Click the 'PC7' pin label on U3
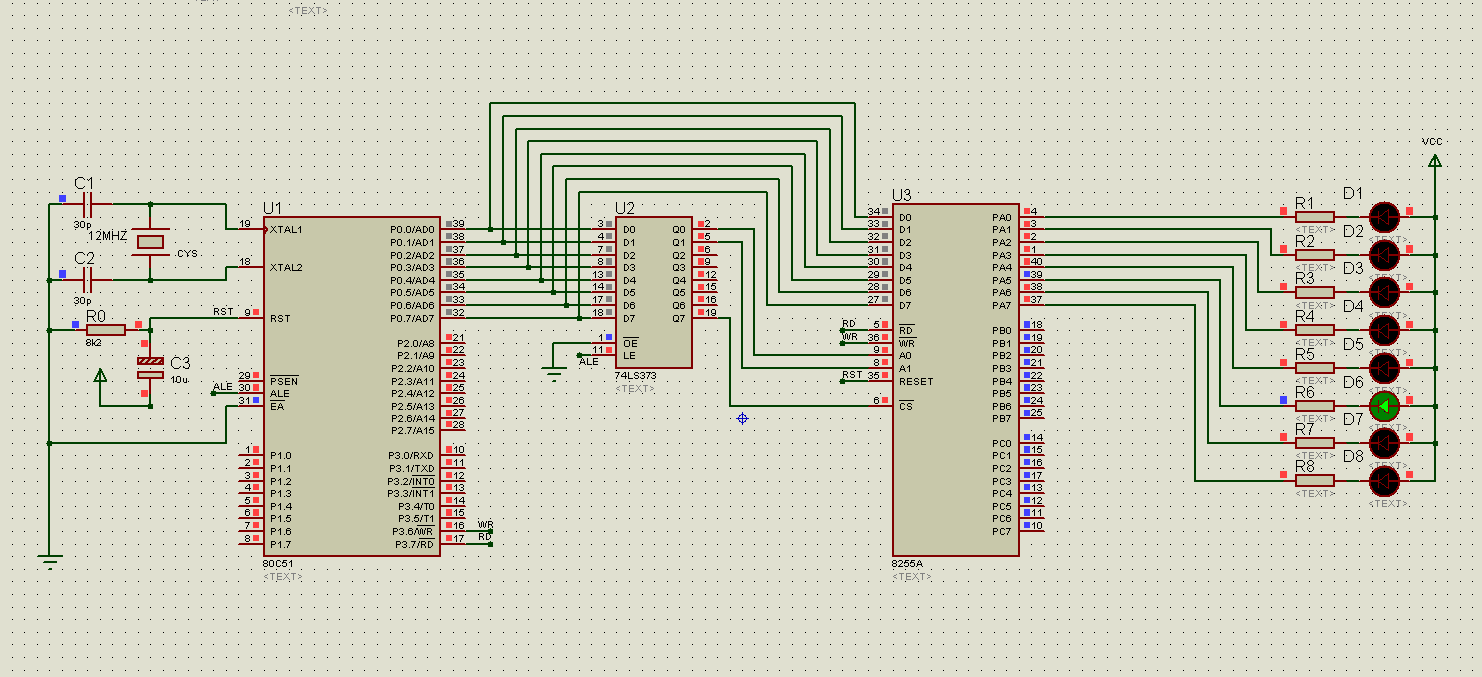Image resolution: width=1482 pixels, height=677 pixels. (x=1001, y=531)
